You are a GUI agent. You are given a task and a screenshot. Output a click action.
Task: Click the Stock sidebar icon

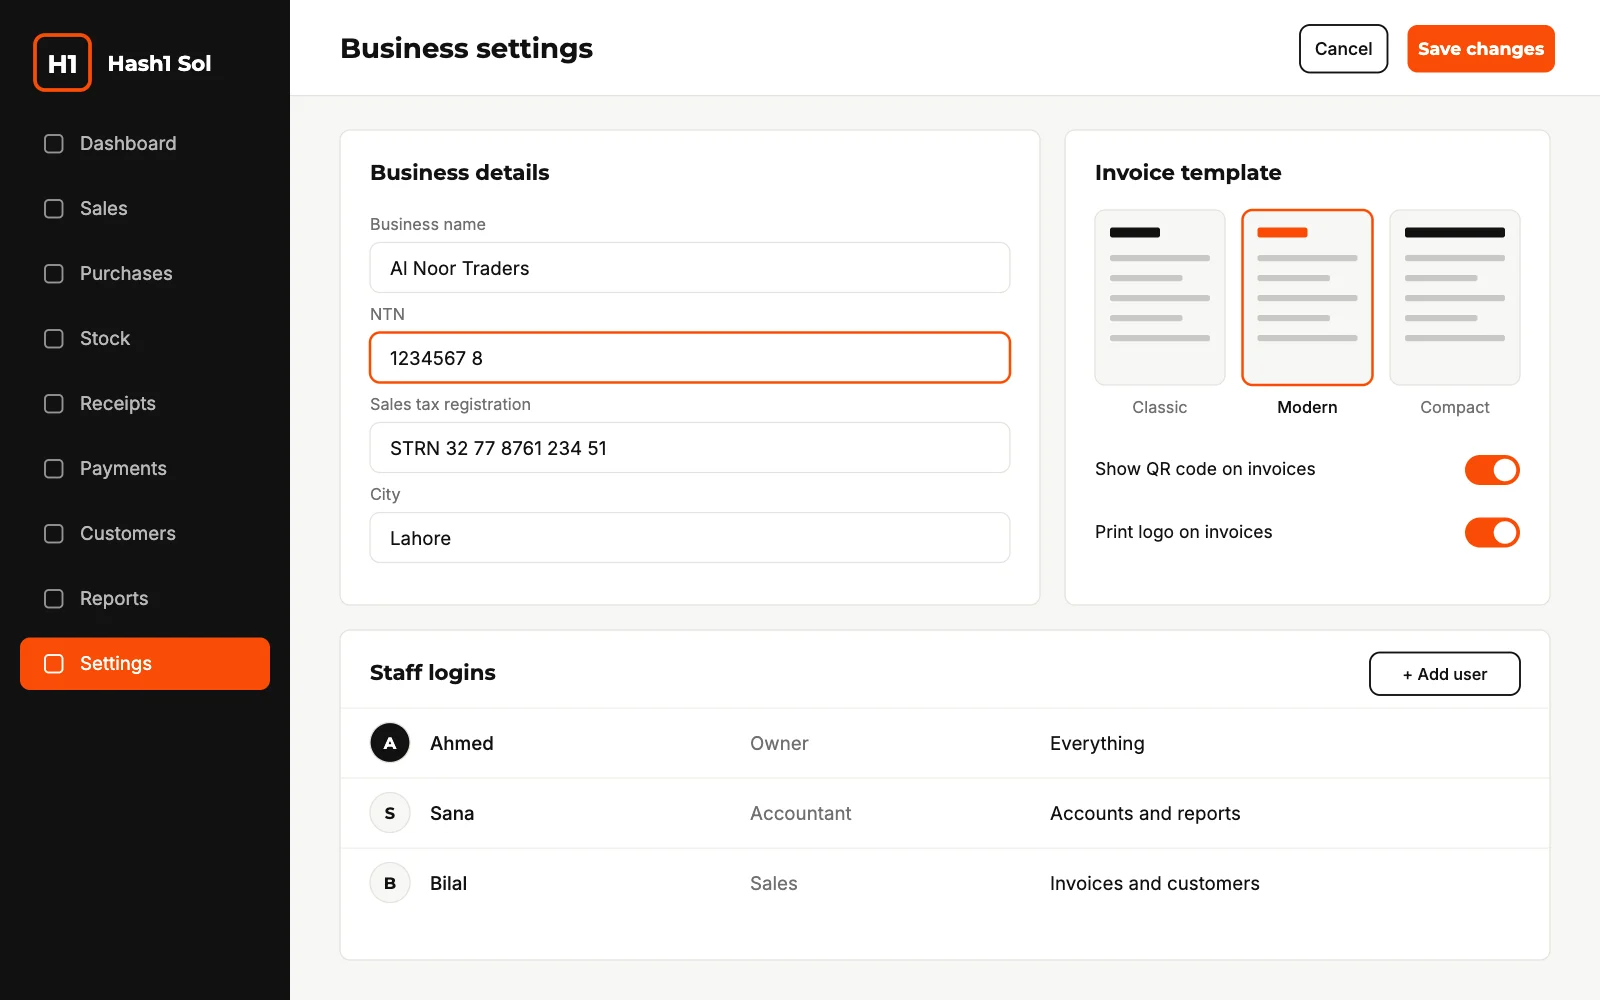click(x=54, y=339)
